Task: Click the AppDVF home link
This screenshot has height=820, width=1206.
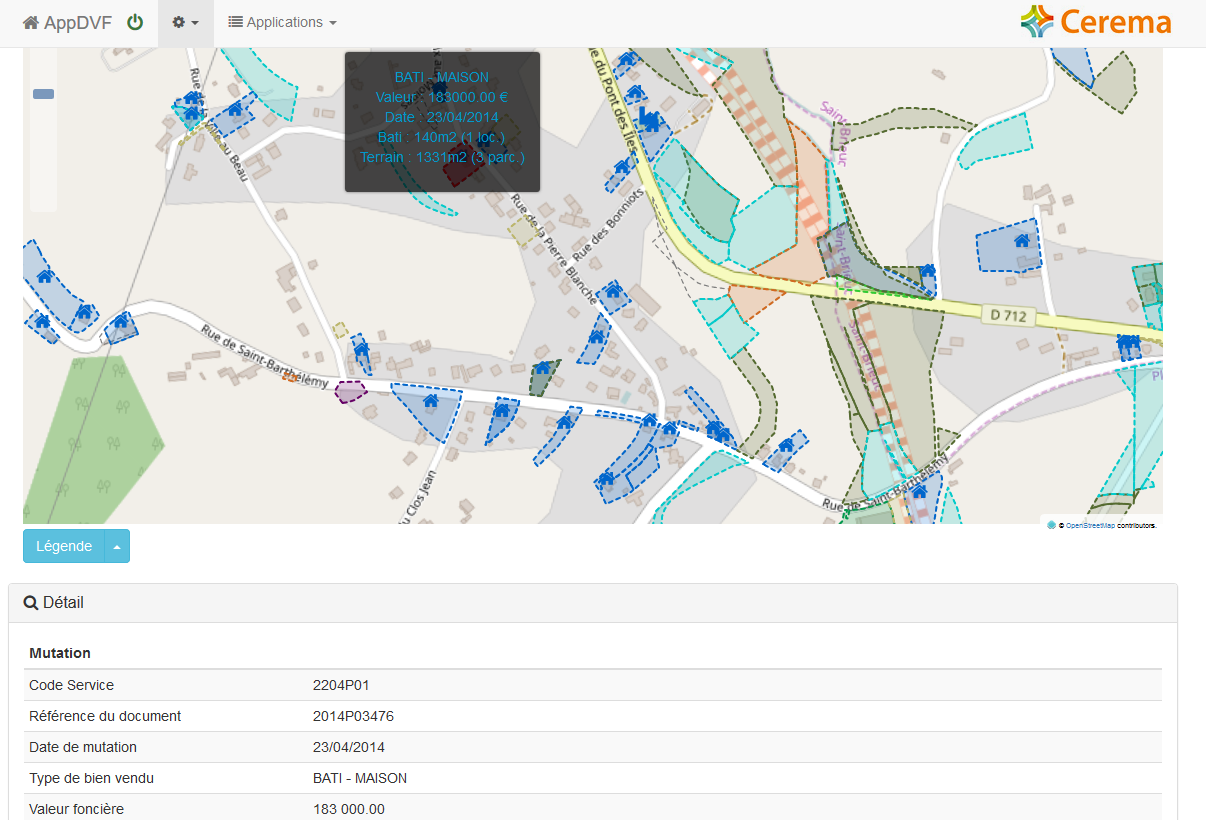Action: click(x=67, y=22)
